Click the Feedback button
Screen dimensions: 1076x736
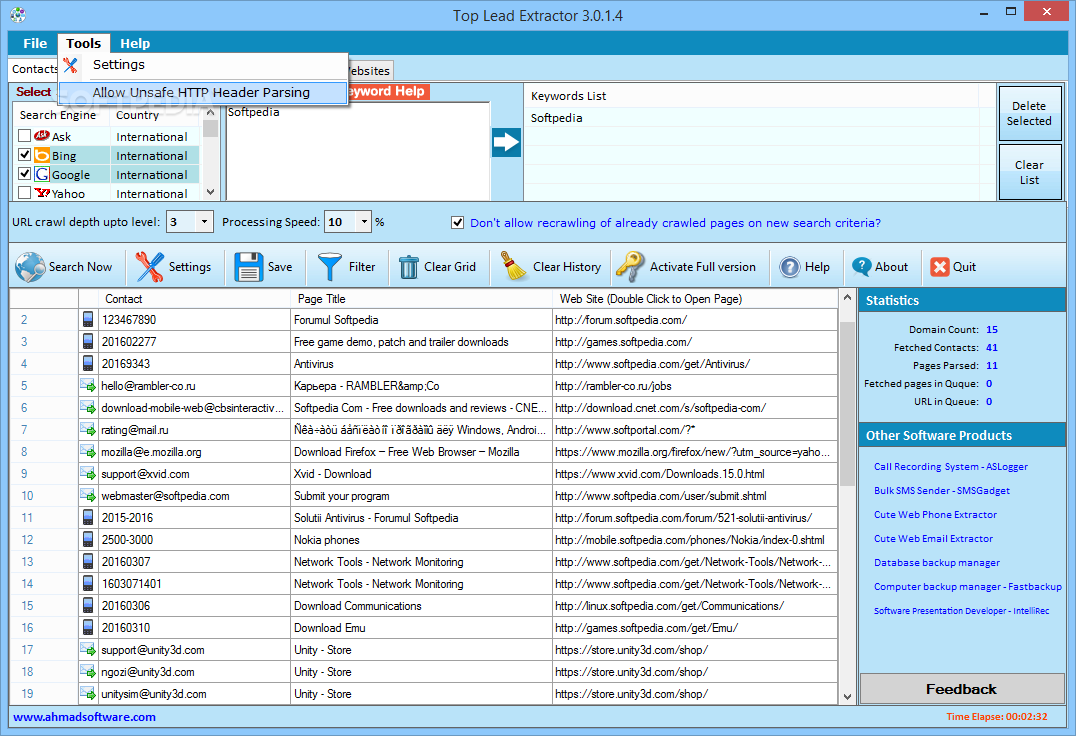(x=961, y=689)
